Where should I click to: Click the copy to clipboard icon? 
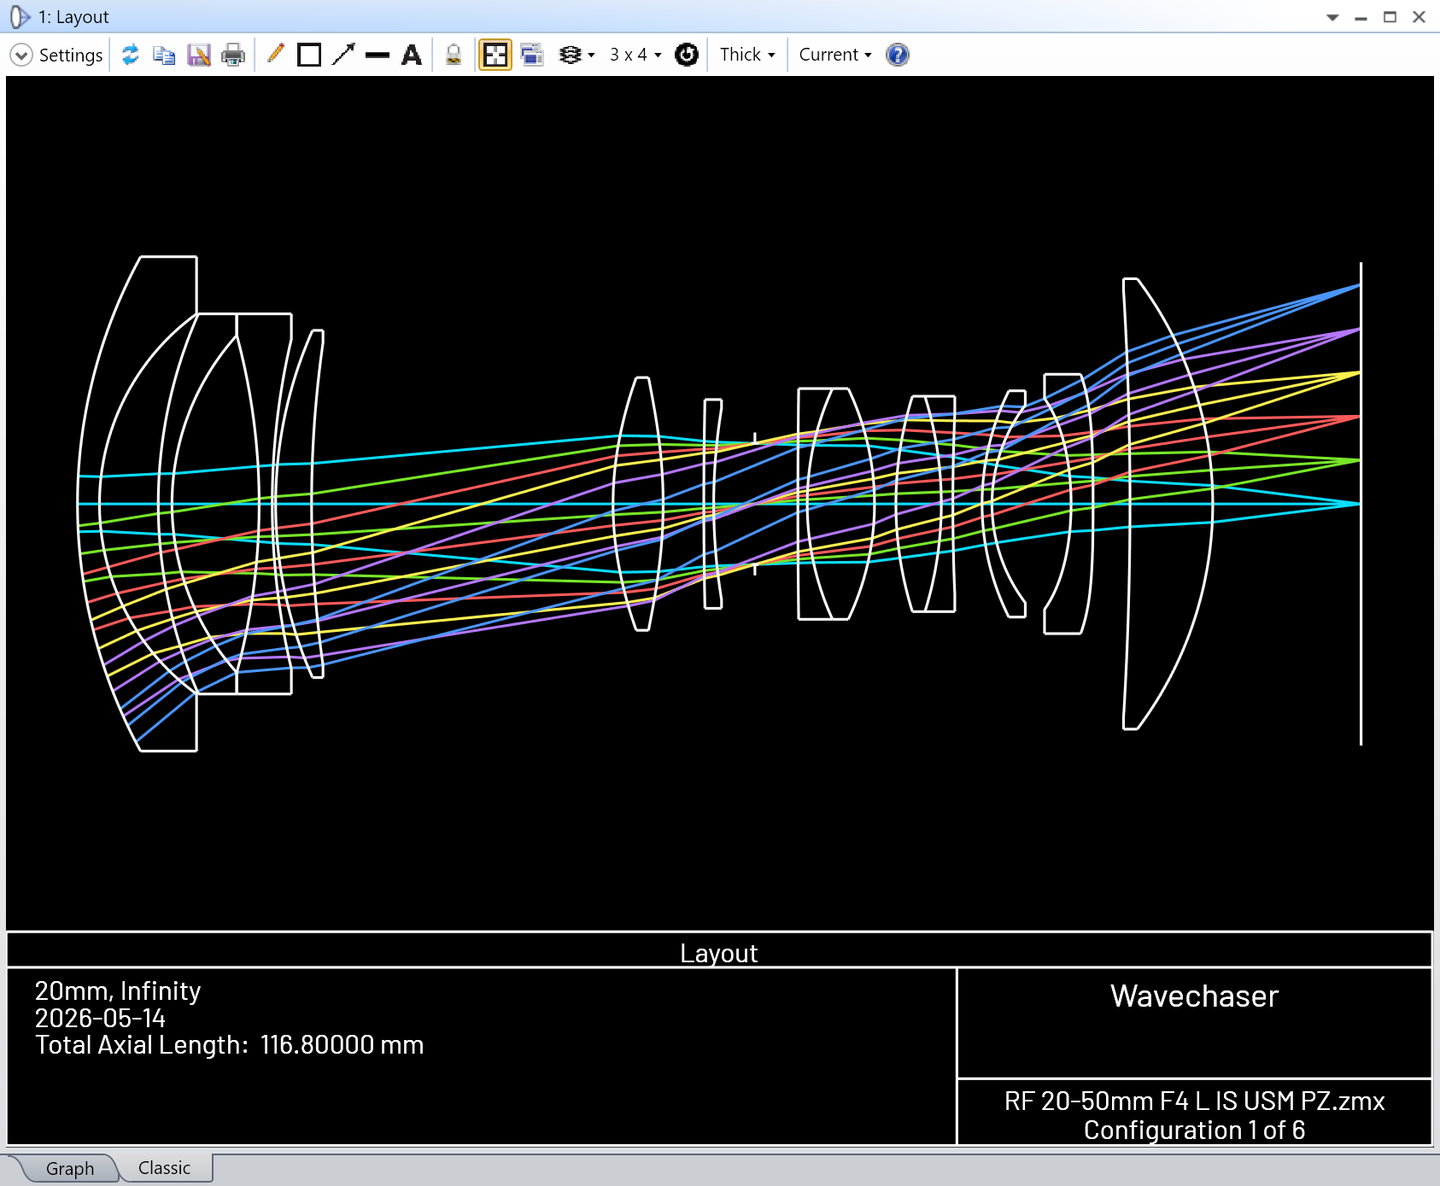(x=164, y=55)
